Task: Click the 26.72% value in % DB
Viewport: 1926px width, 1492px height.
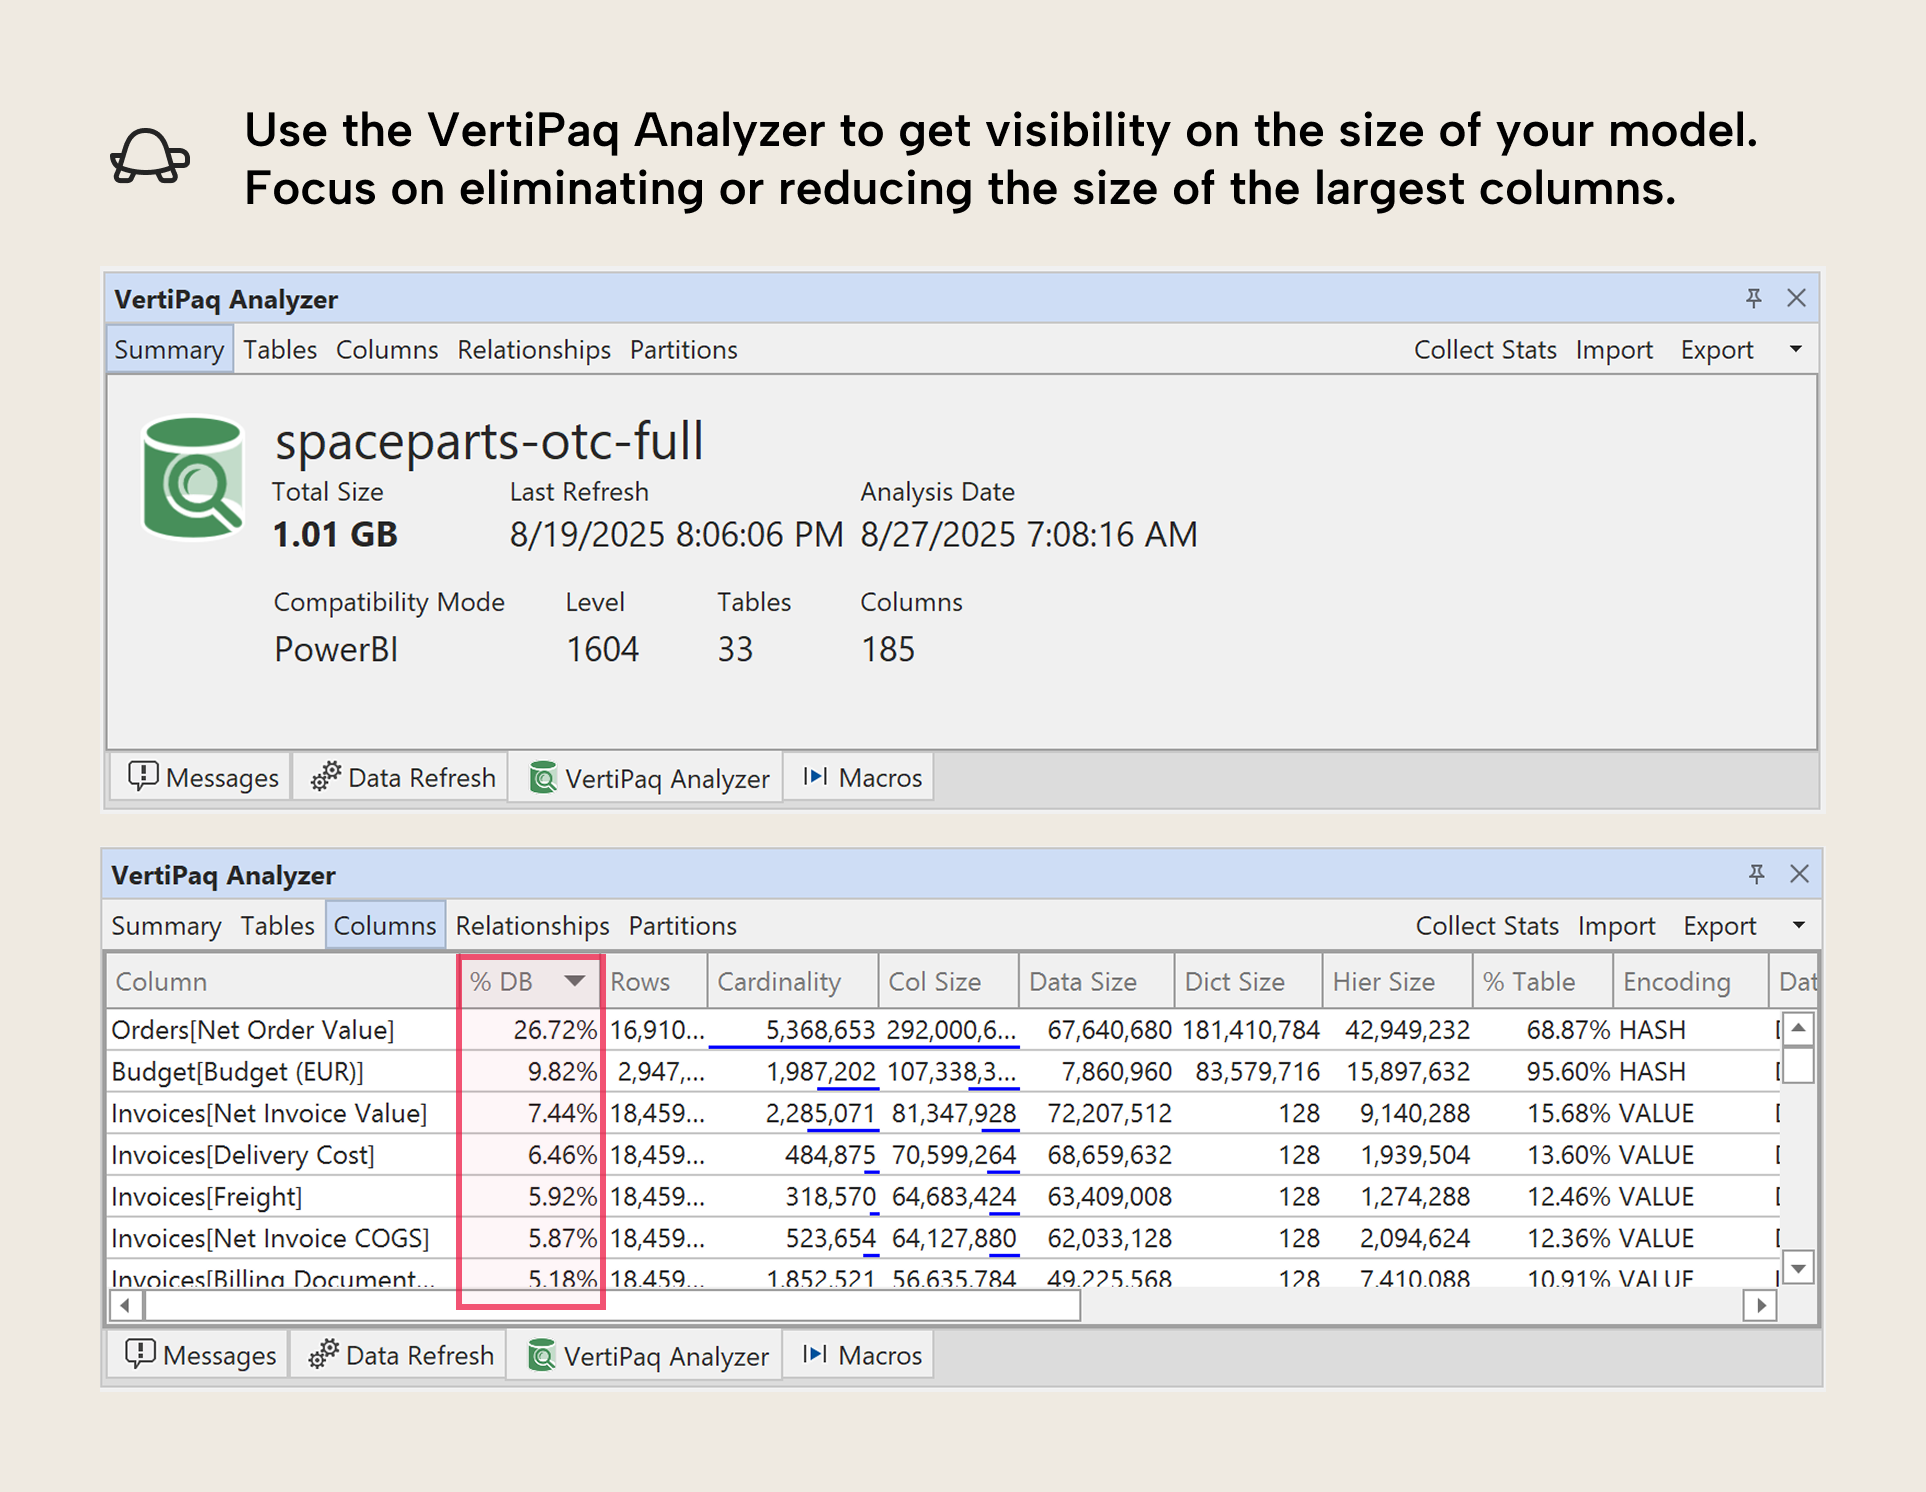Action: [x=555, y=1030]
